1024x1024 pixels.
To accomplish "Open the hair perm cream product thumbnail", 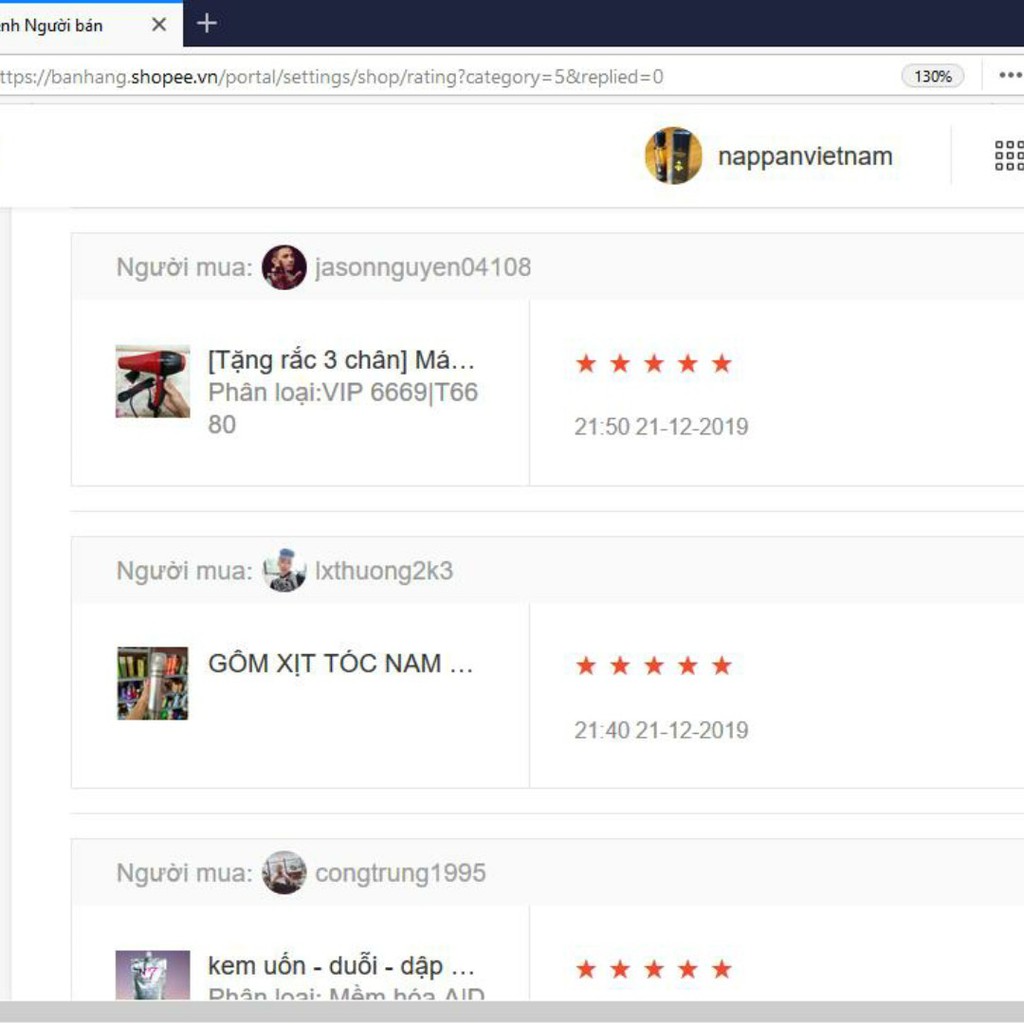I will 152,975.
